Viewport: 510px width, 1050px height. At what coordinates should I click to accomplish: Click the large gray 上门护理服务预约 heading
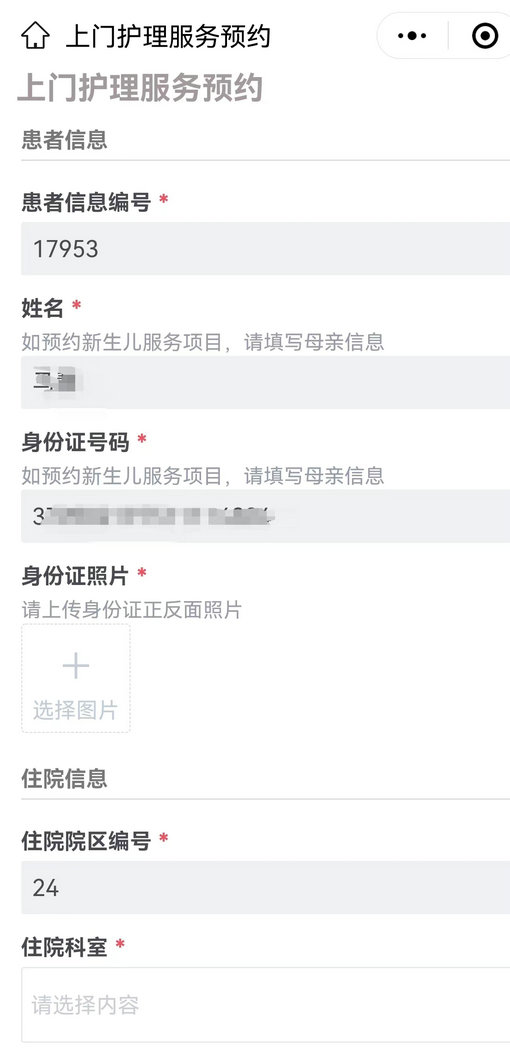[140, 88]
